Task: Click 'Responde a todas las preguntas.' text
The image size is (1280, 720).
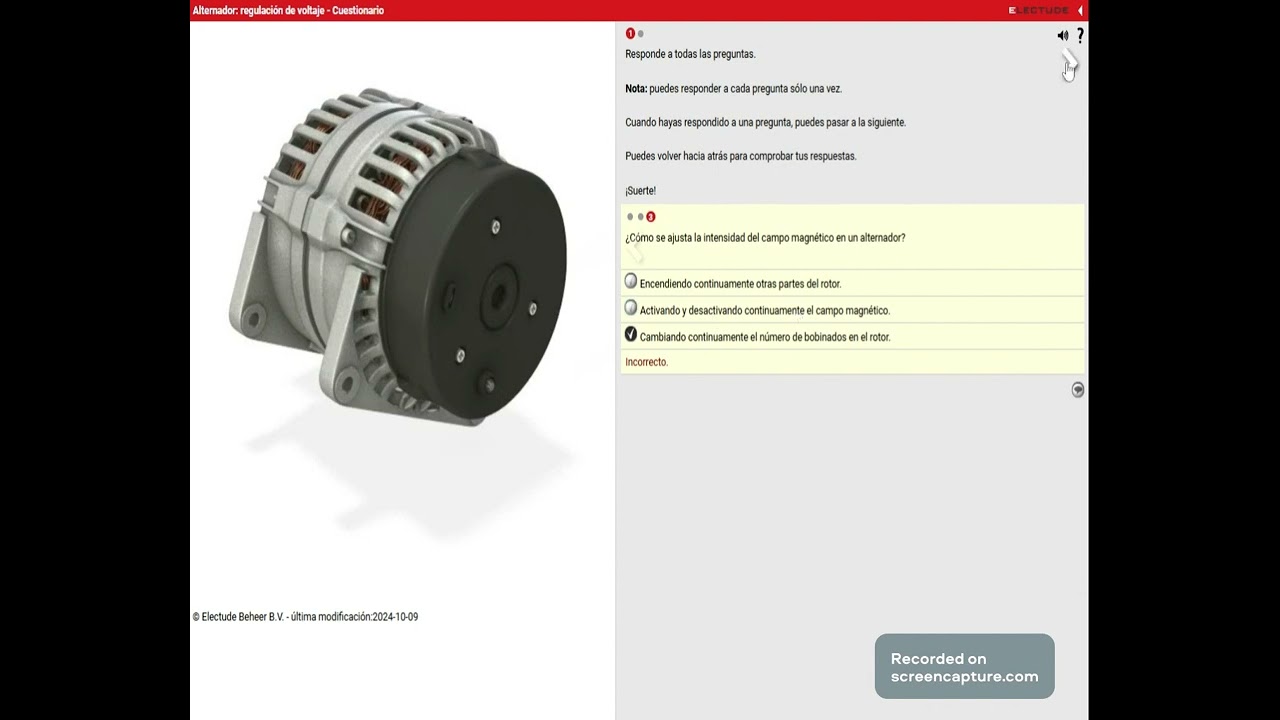Action: [x=690, y=54]
